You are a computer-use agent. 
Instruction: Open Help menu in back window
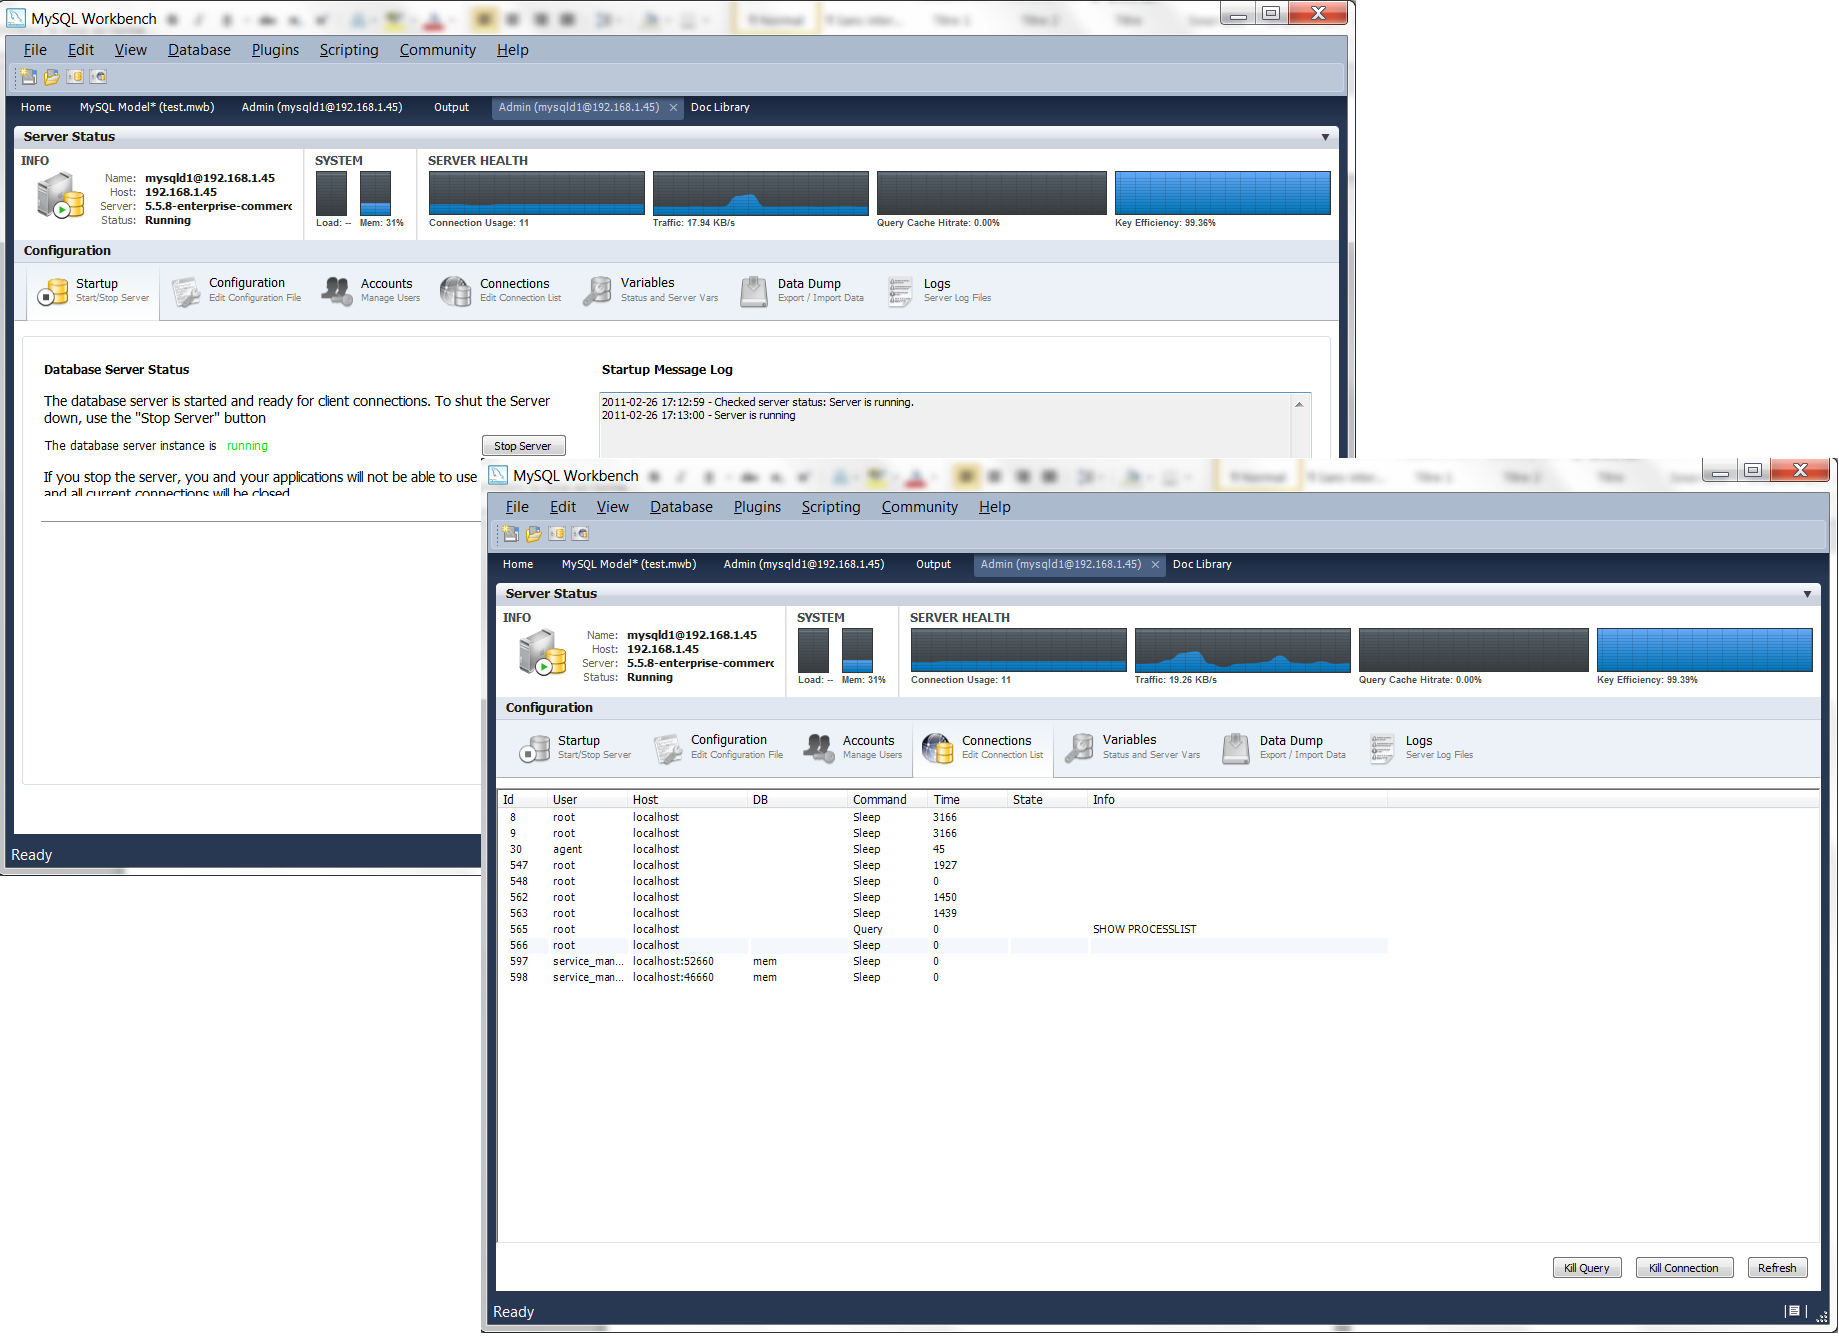pyautogui.click(x=513, y=50)
